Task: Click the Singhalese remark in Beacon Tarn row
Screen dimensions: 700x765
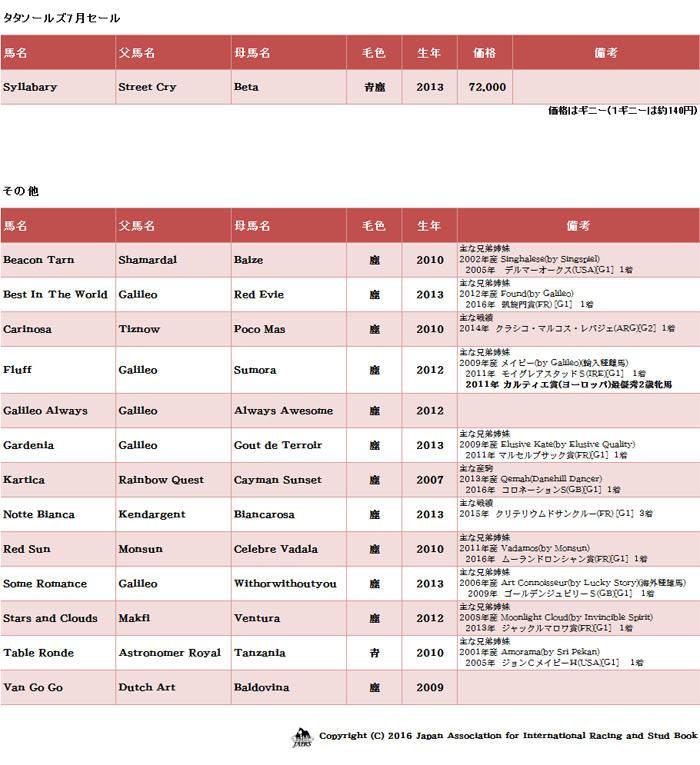Action: point(529,259)
